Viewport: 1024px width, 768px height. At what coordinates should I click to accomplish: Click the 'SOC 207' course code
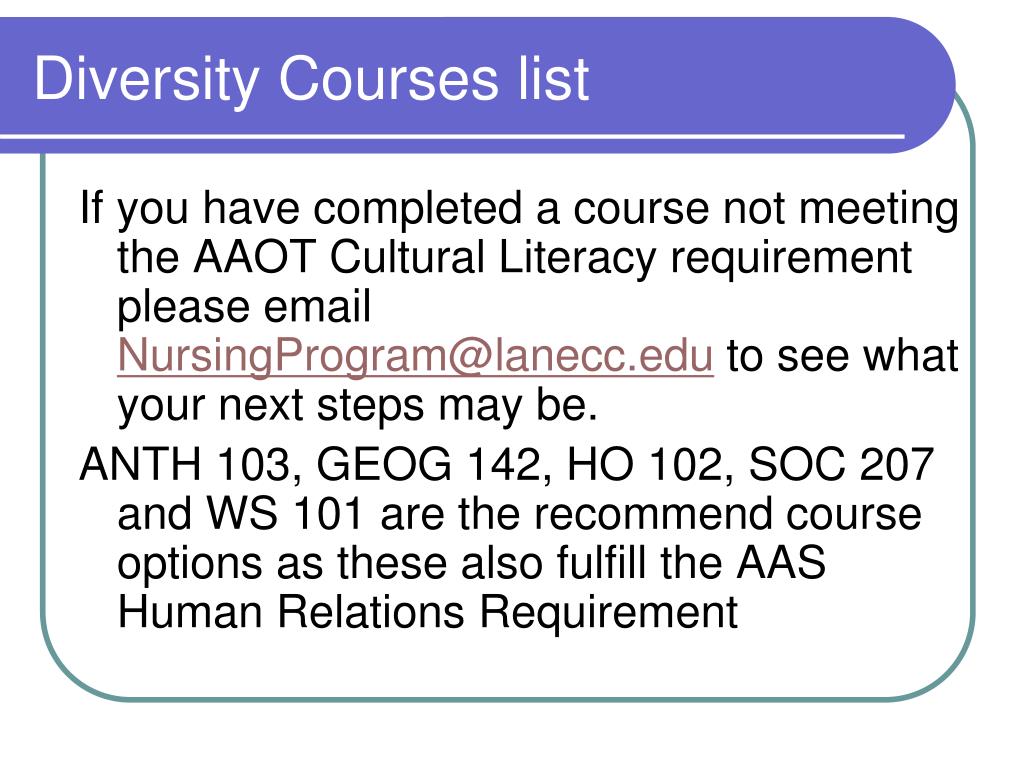[x=841, y=465]
